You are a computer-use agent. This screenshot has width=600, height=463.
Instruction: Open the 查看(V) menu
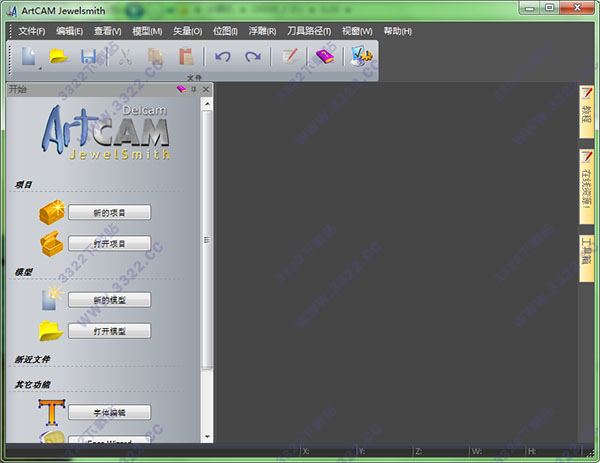click(108, 31)
